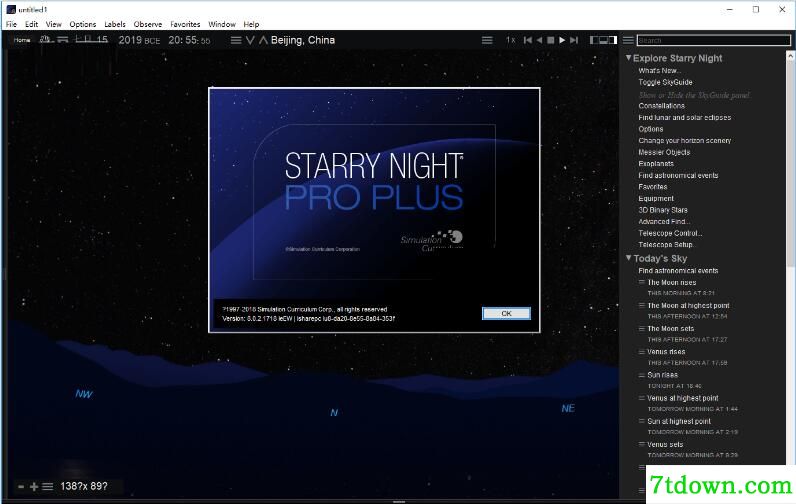This screenshot has width=796, height=504.
Task: Click the 138°x 89° field-of-view readout
Action: [84, 486]
